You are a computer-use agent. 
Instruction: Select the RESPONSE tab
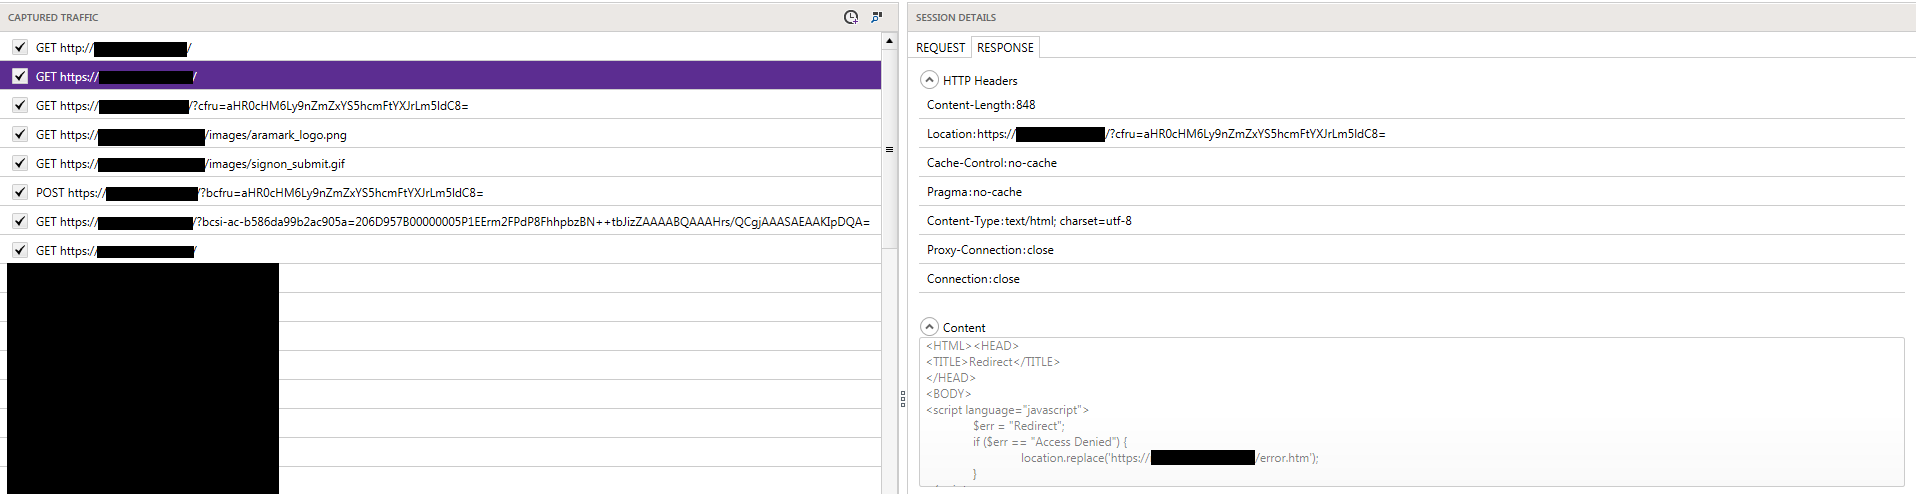[x=1005, y=47]
